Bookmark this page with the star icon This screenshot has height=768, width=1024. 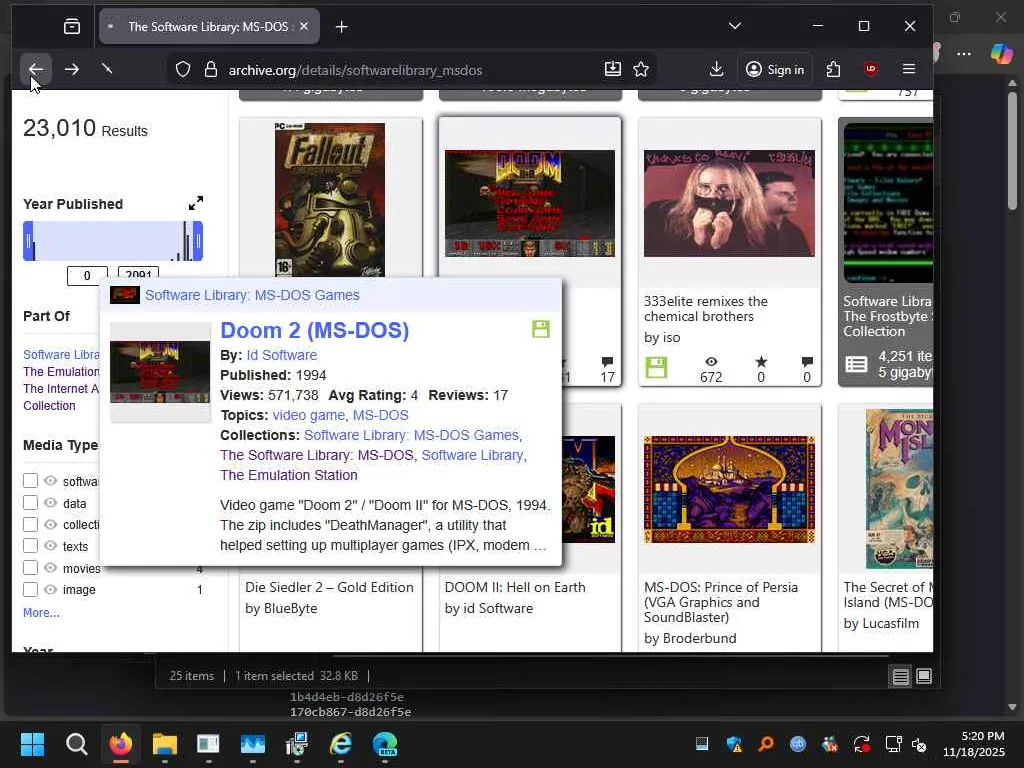coord(641,69)
